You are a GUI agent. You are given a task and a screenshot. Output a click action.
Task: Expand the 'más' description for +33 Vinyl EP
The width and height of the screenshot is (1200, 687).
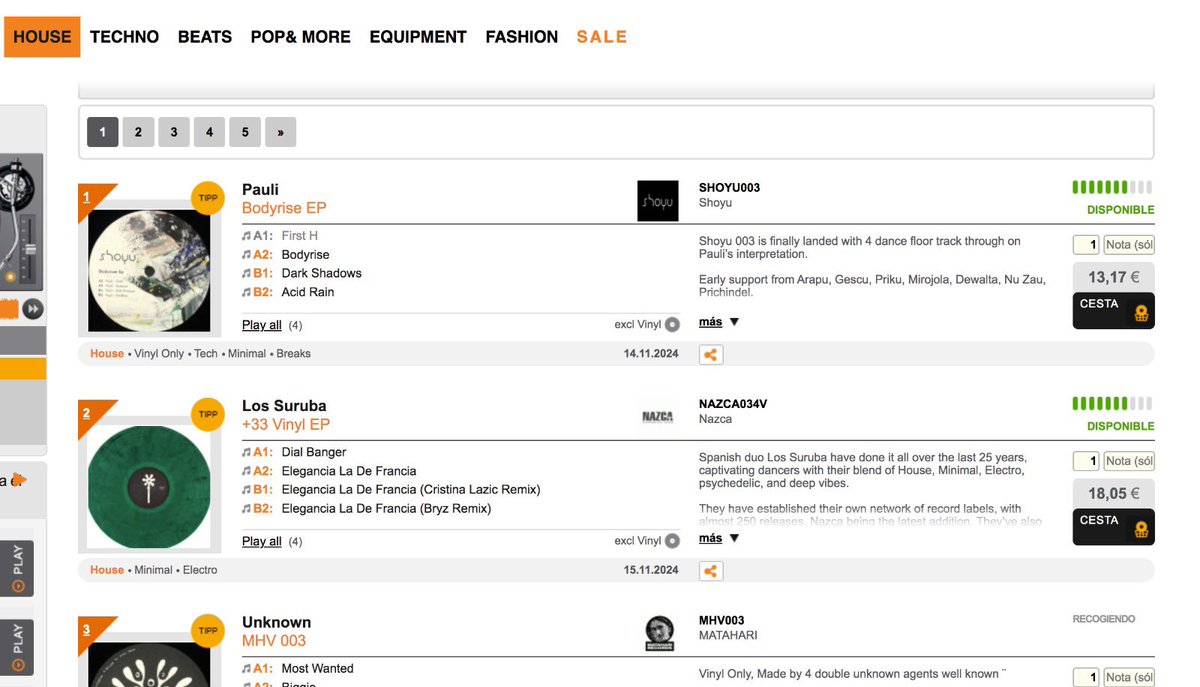[x=712, y=537]
